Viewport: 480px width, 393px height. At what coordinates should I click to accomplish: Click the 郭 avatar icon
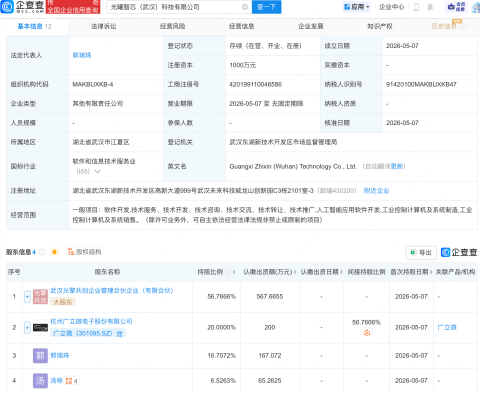click(x=40, y=356)
